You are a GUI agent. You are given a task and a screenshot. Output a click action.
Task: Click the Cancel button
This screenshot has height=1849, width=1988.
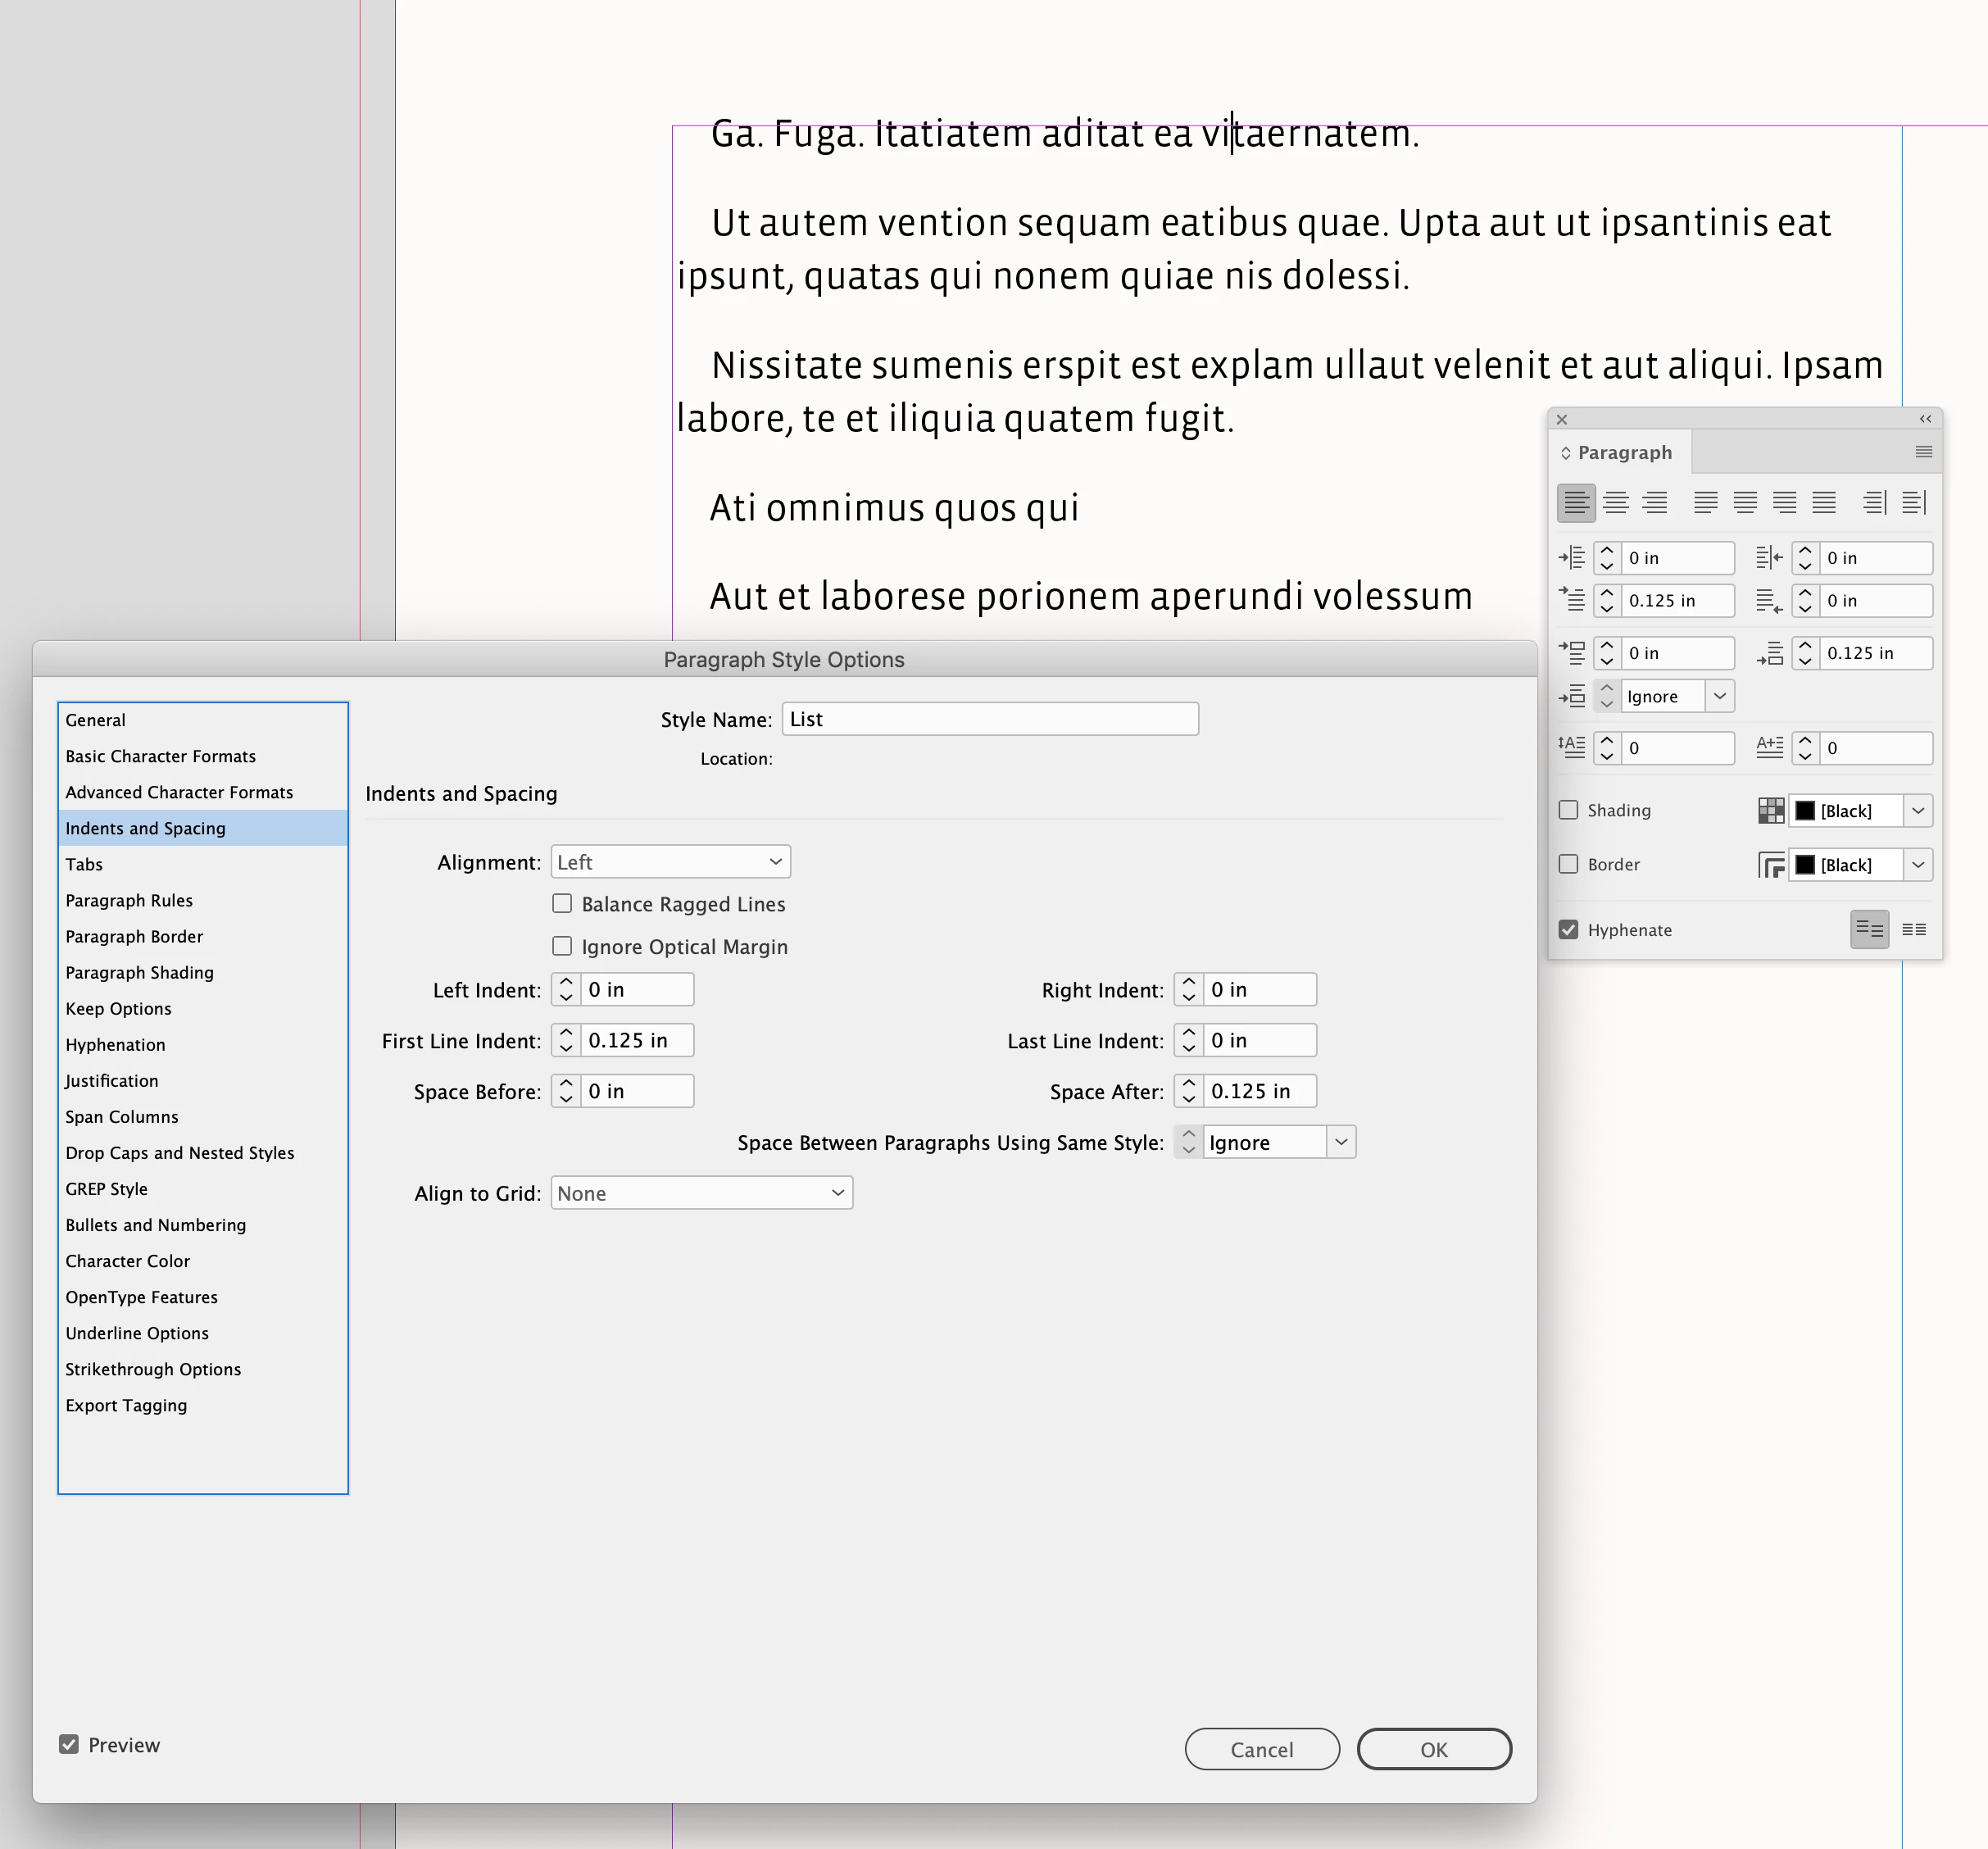pos(1261,1749)
